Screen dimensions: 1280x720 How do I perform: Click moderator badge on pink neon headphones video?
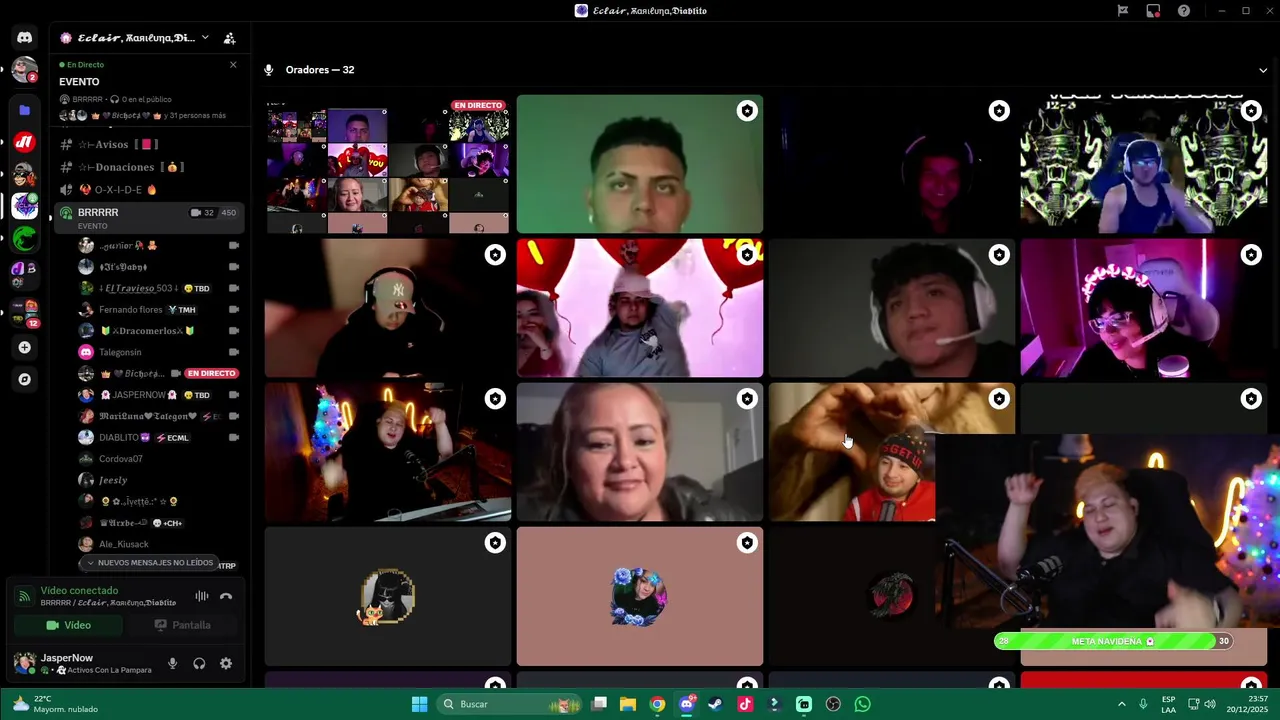point(1251,255)
